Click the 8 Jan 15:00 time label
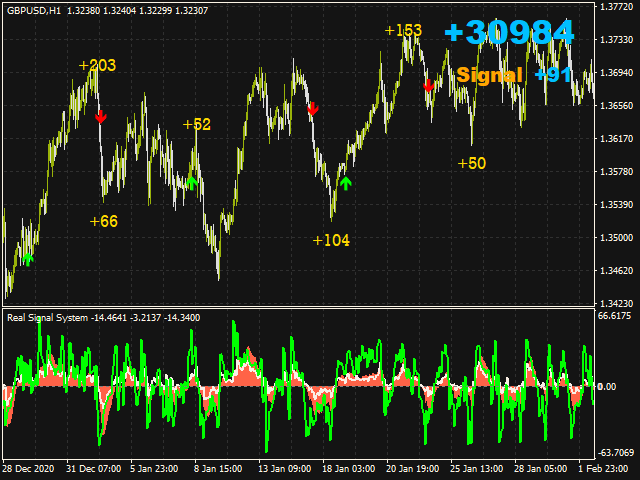This screenshot has height=480, width=640. point(218,469)
